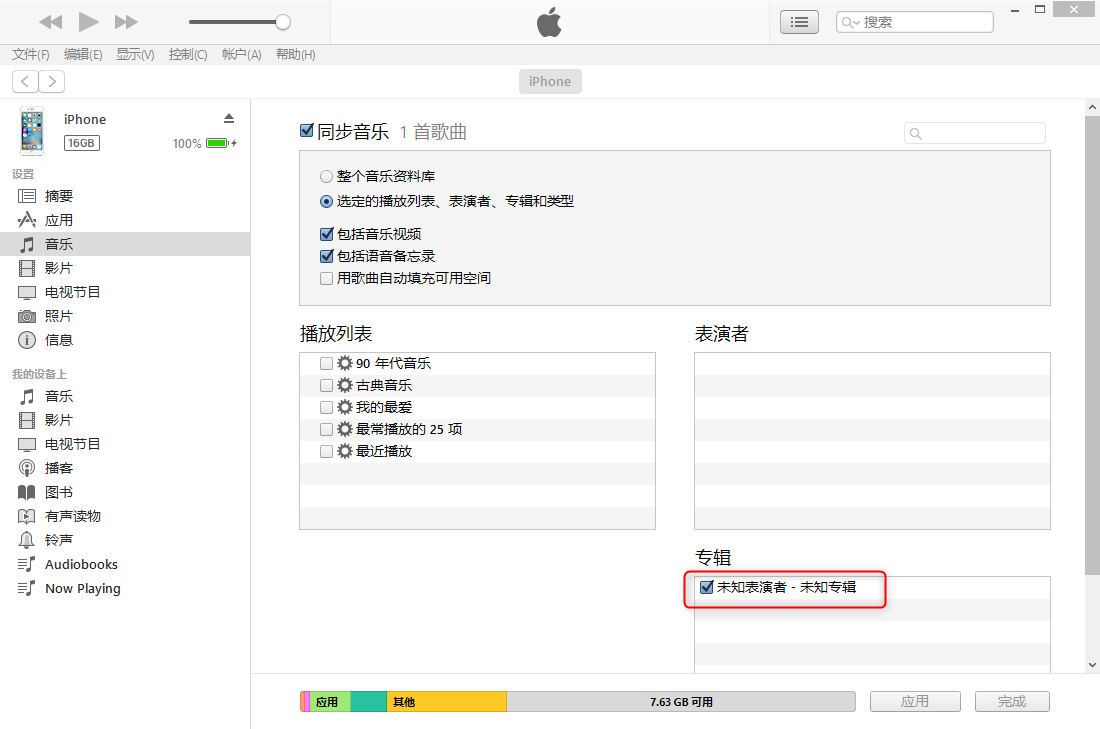Check the 我的最爱 playlist
Viewport: 1100px width, 729px height.
point(326,407)
